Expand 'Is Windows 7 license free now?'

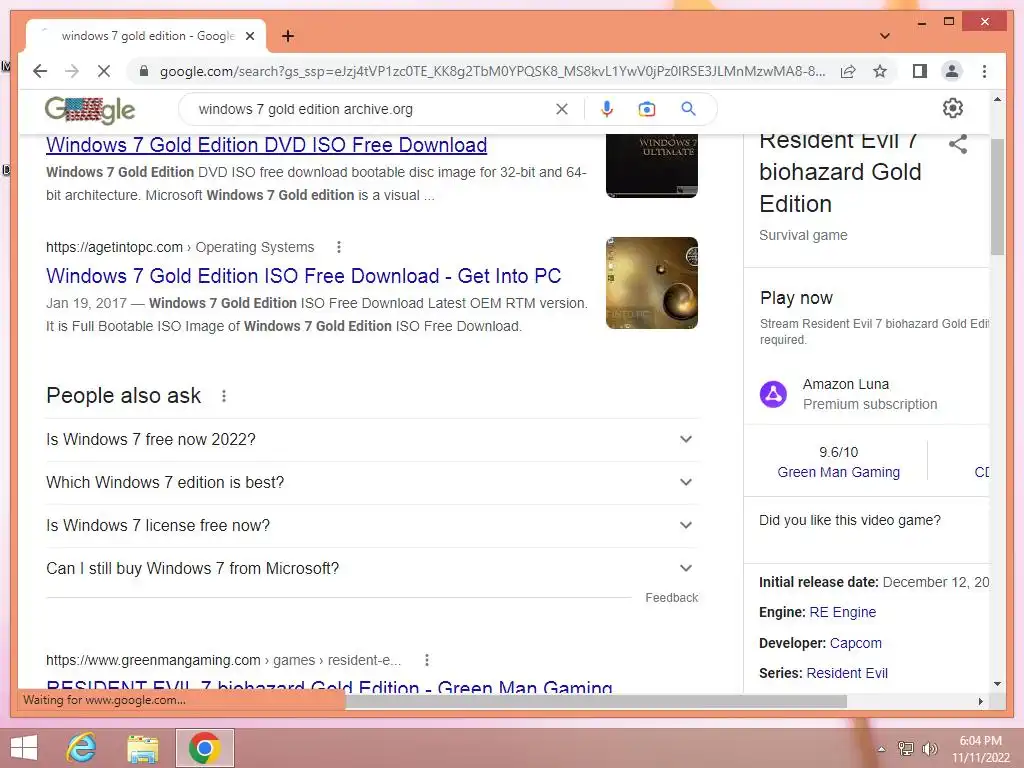tap(372, 526)
